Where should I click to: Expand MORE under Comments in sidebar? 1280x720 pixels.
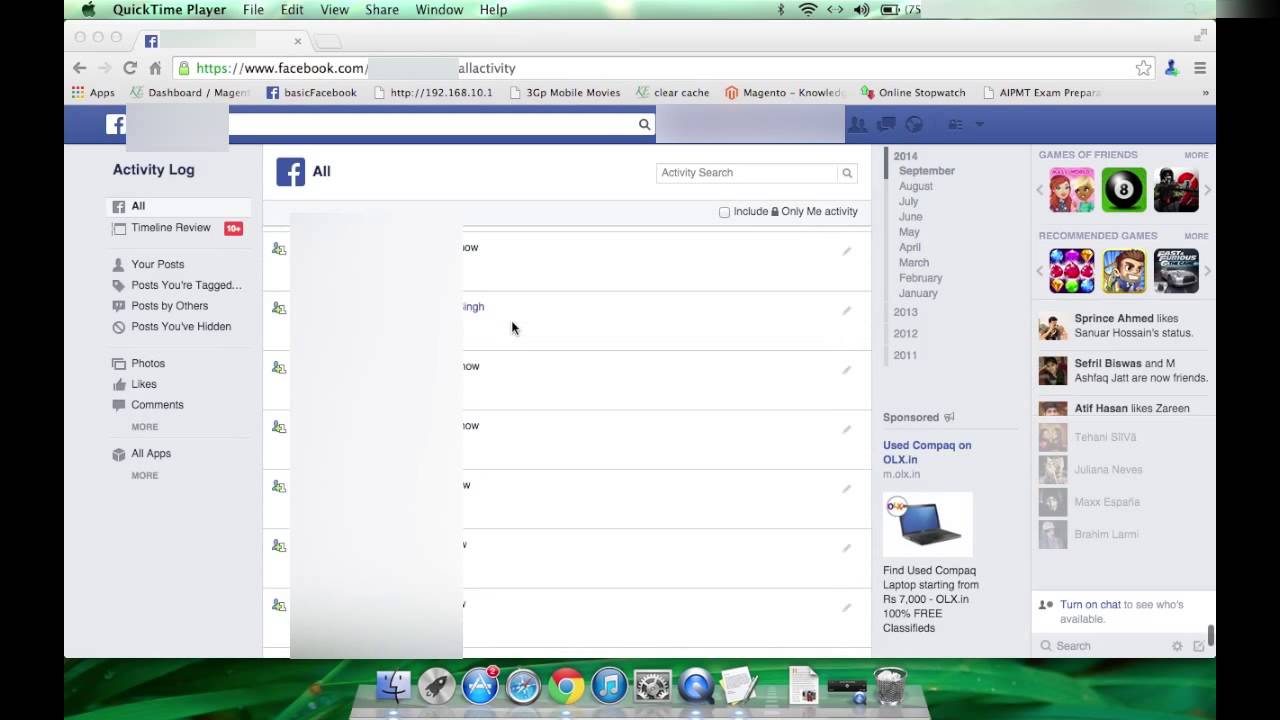(145, 427)
